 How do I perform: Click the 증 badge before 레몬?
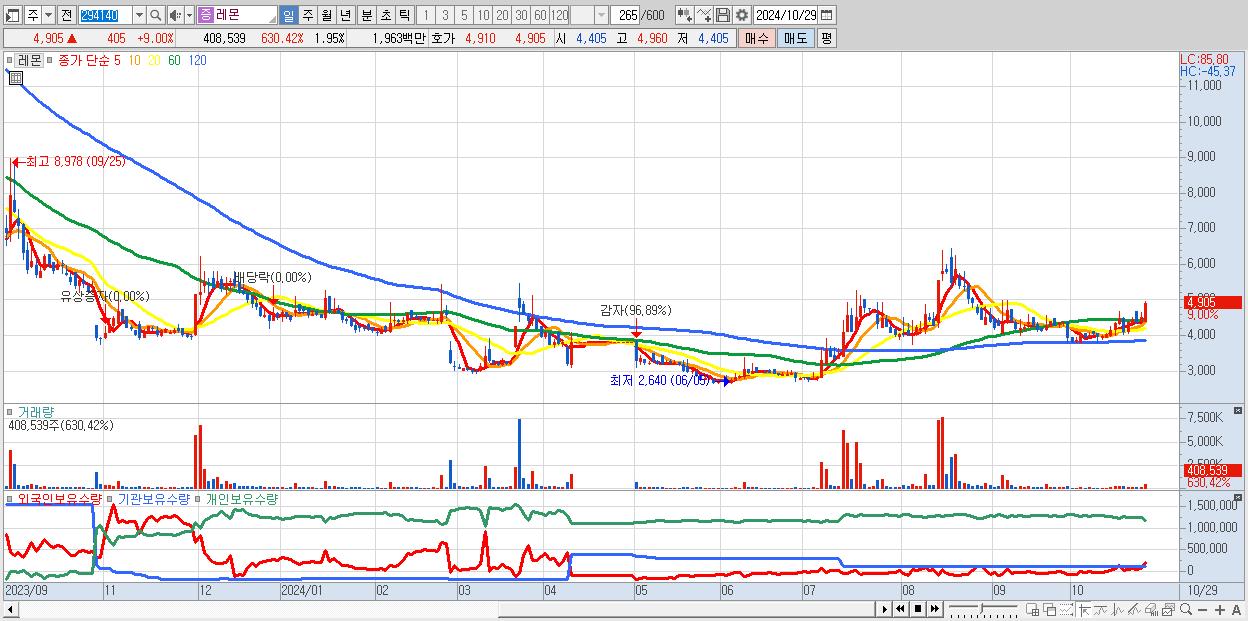coord(206,15)
